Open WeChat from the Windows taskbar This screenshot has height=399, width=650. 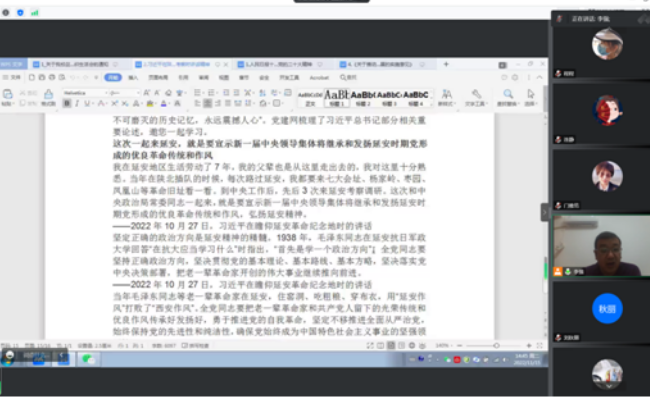tap(87, 359)
